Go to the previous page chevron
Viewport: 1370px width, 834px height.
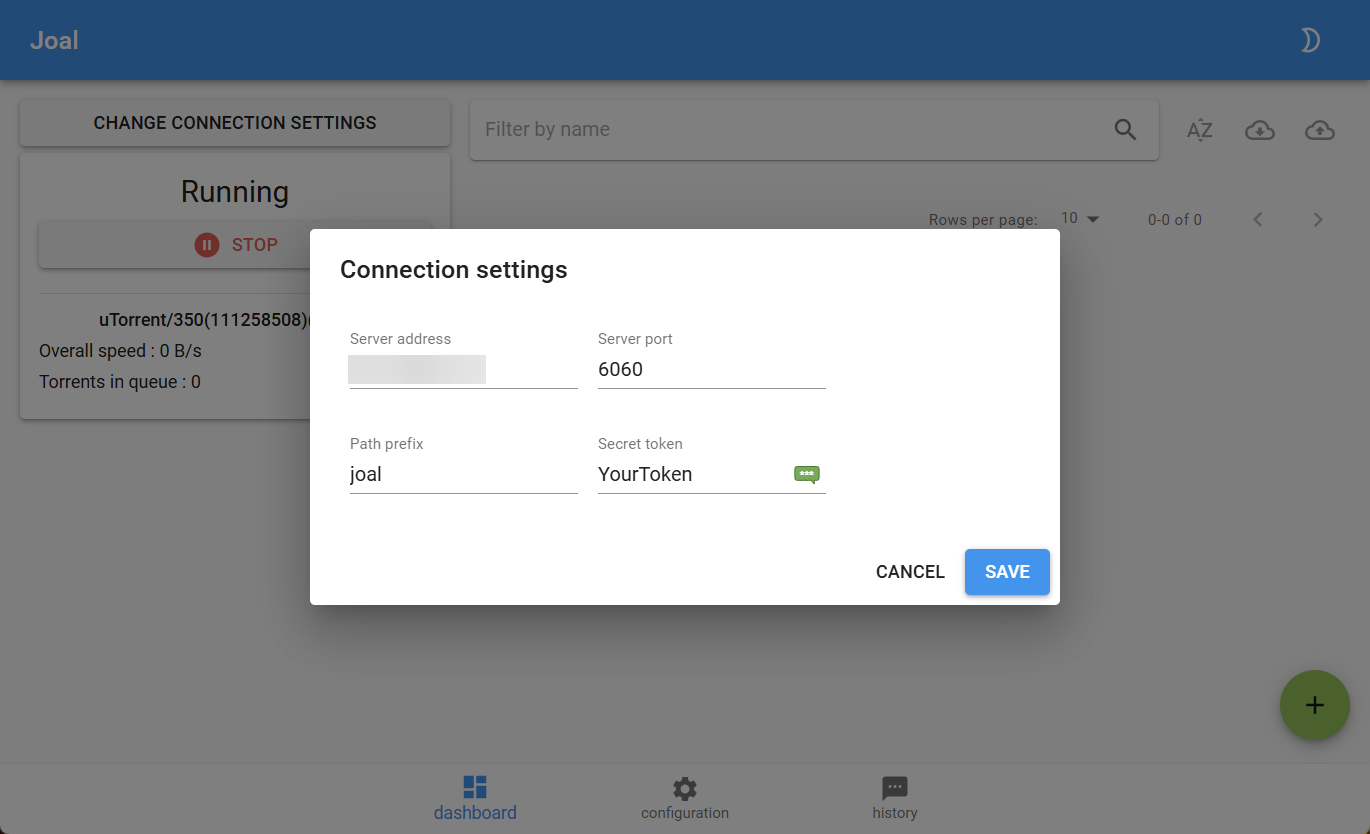tap(1258, 220)
